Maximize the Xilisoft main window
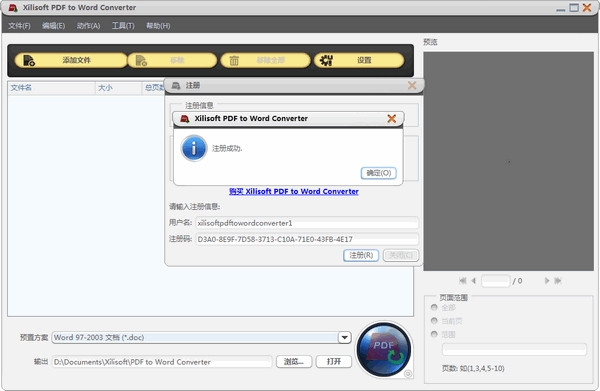Viewport: 600px width, 391px height. click(x=574, y=8)
